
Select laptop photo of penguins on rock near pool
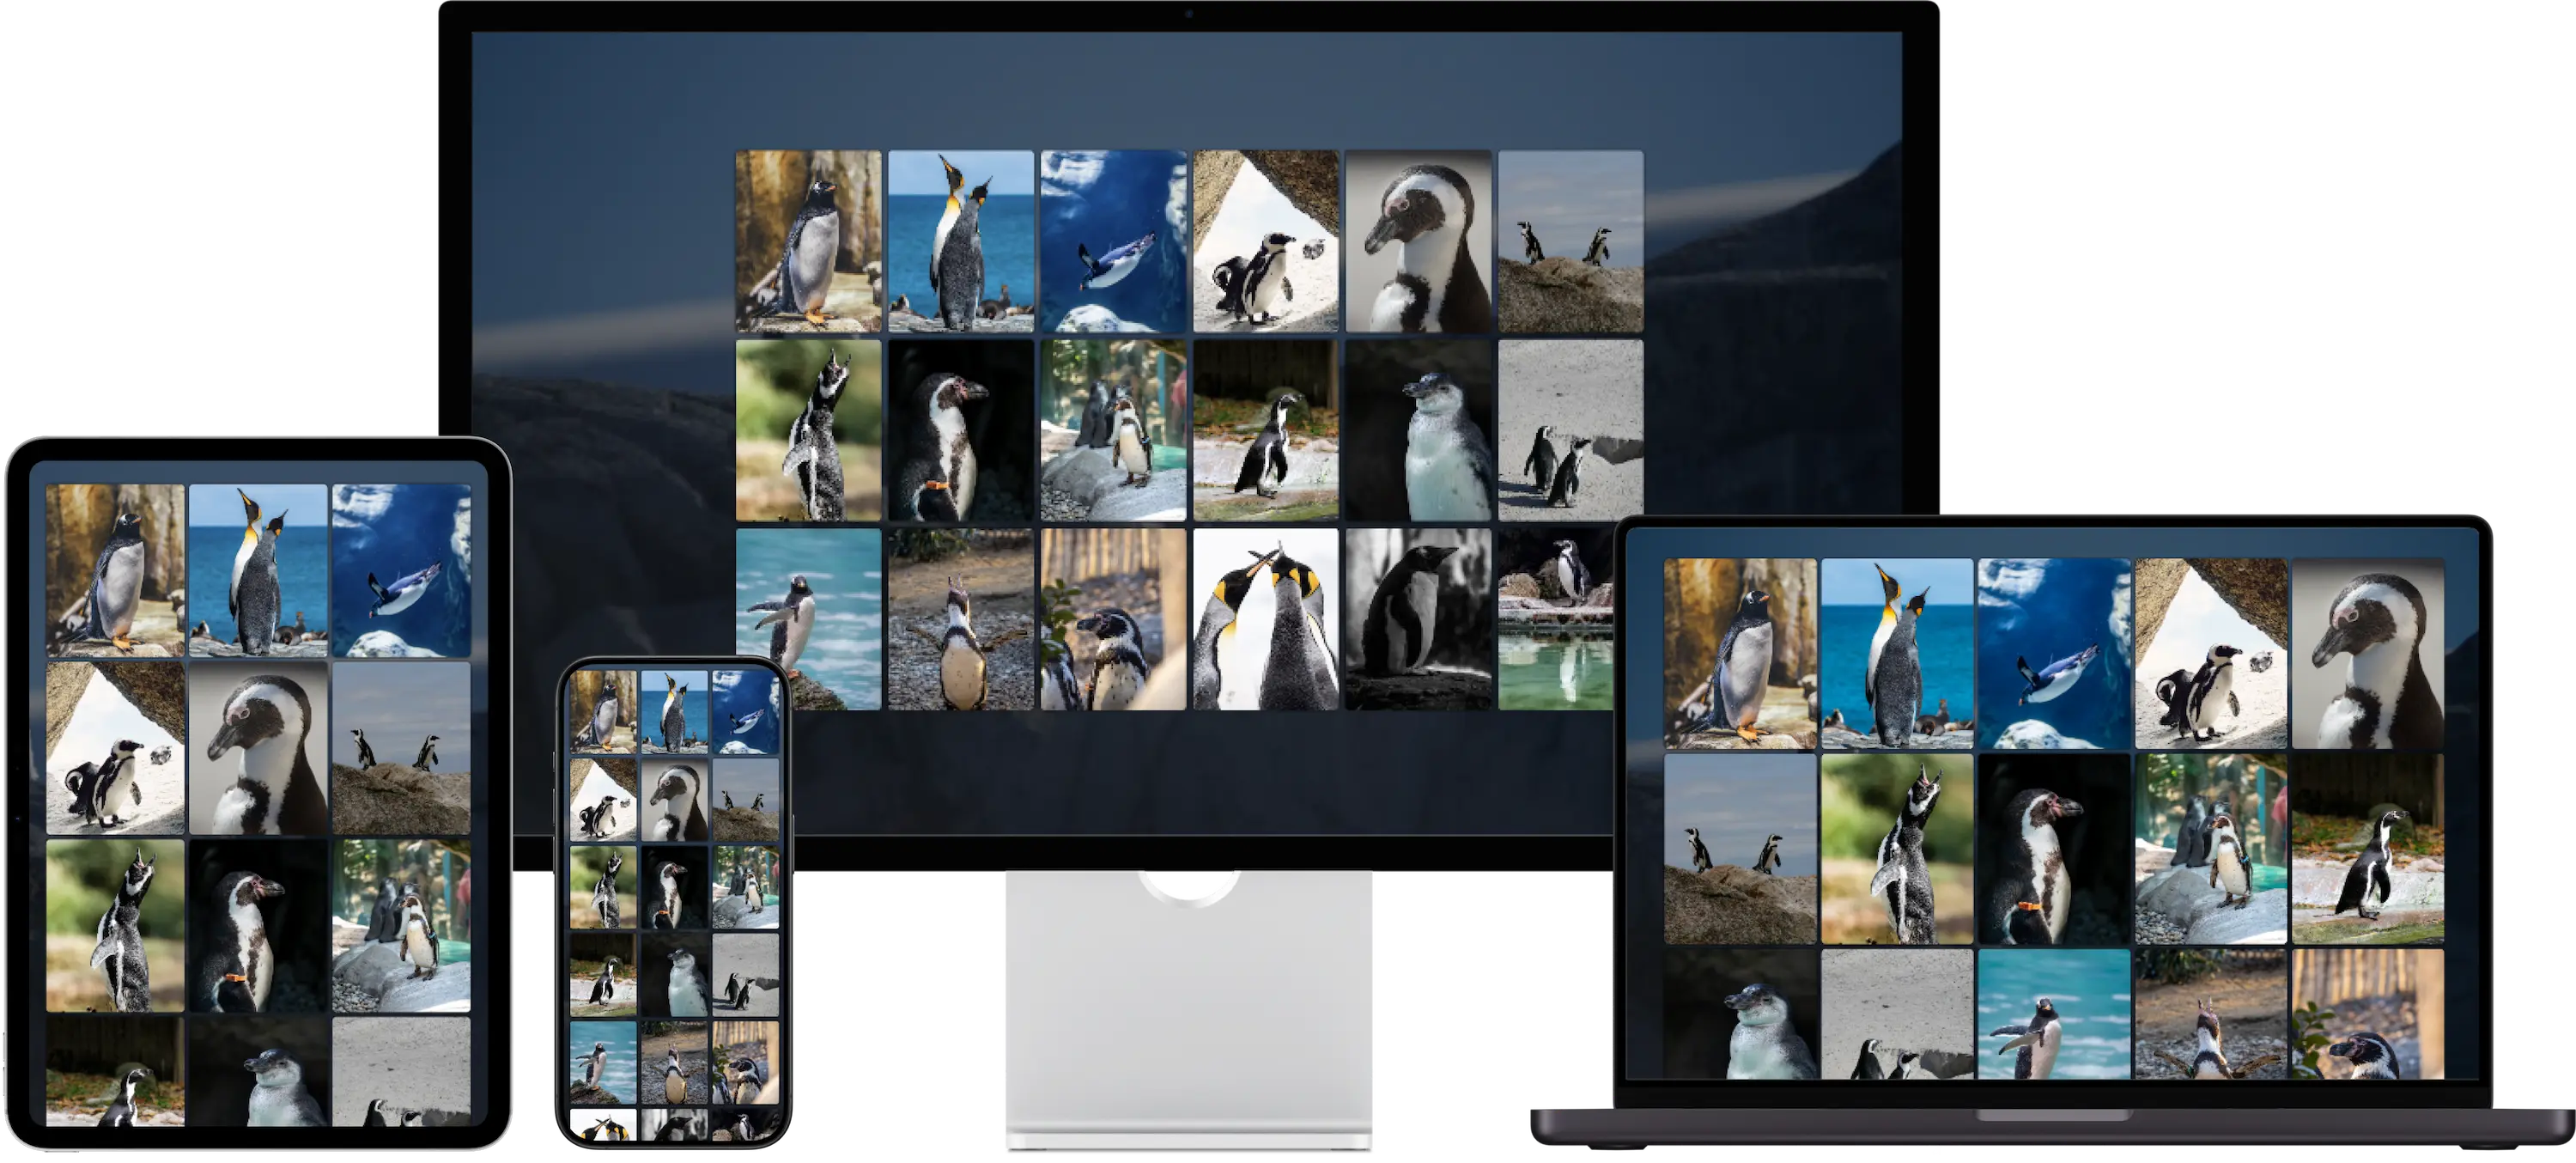coord(2210,848)
